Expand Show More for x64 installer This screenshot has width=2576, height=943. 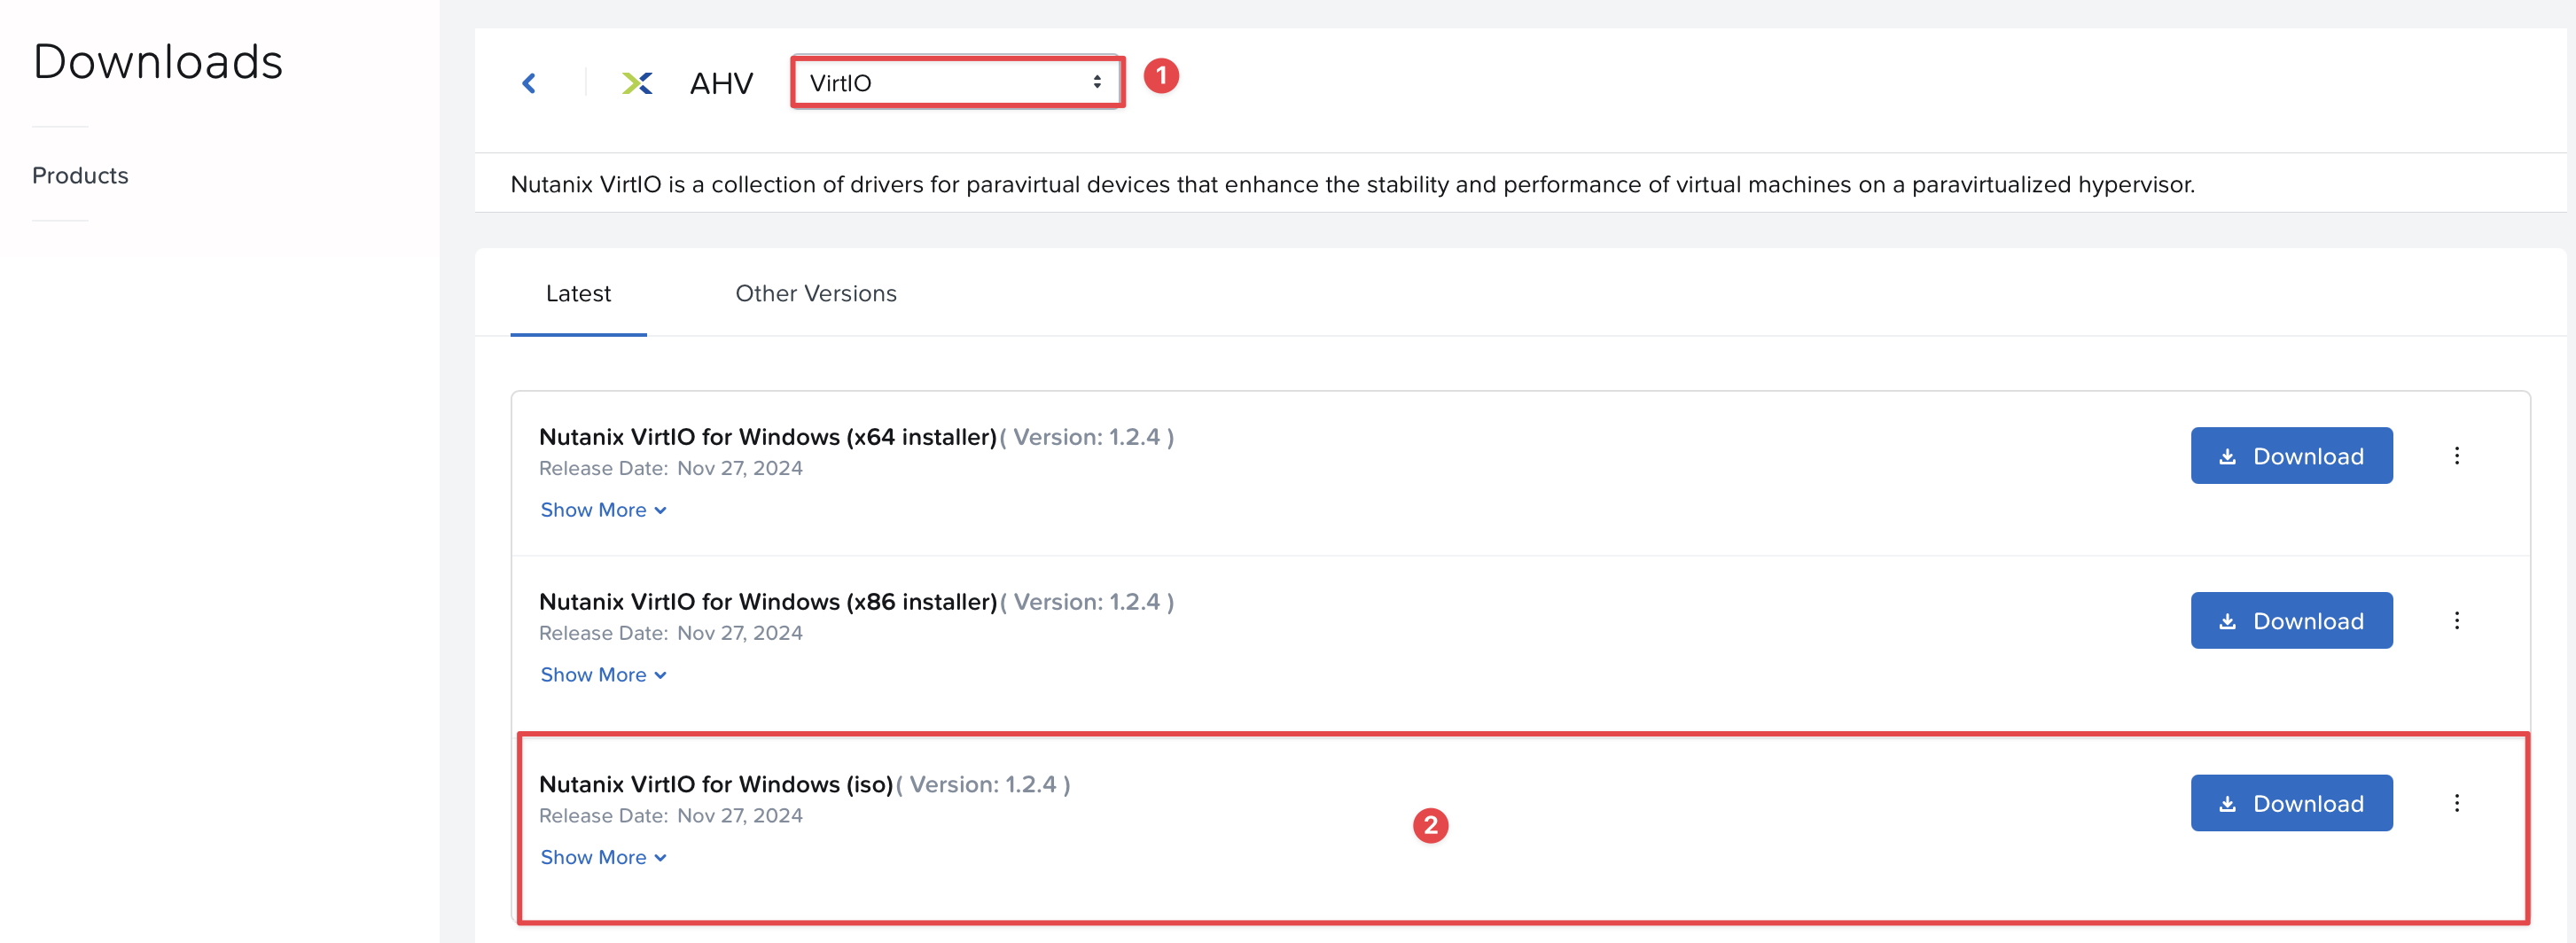click(603, 510)
